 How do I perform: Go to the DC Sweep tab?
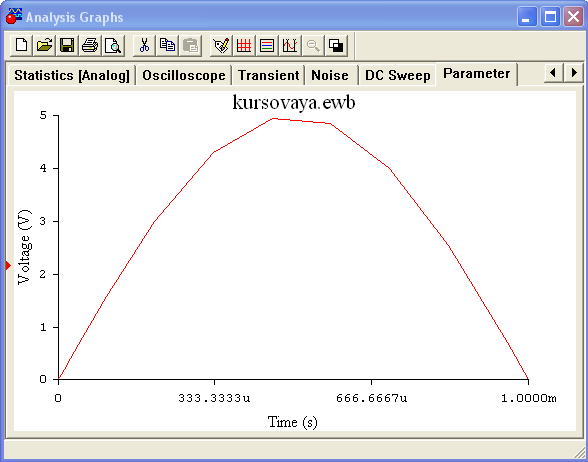tap(398, 75)
